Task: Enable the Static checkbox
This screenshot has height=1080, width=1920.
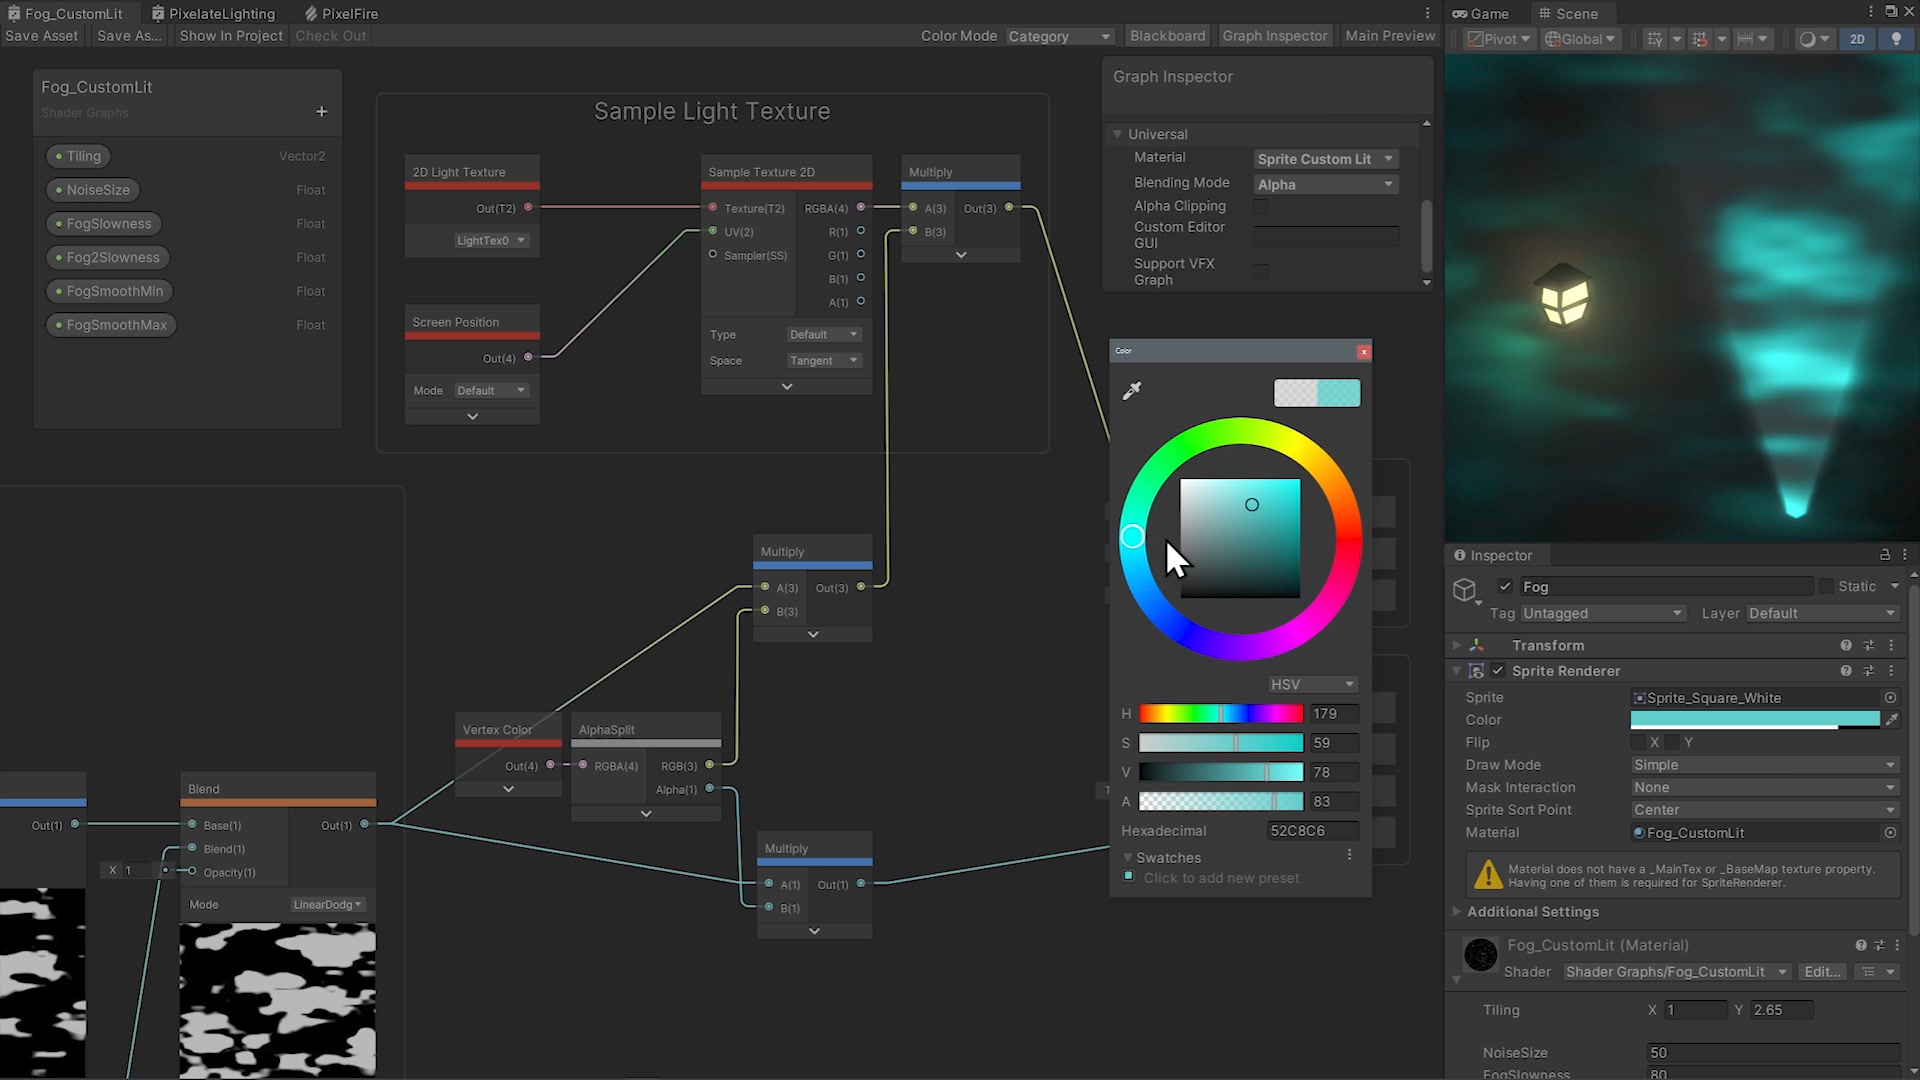Action: (x=1826, y=587)
